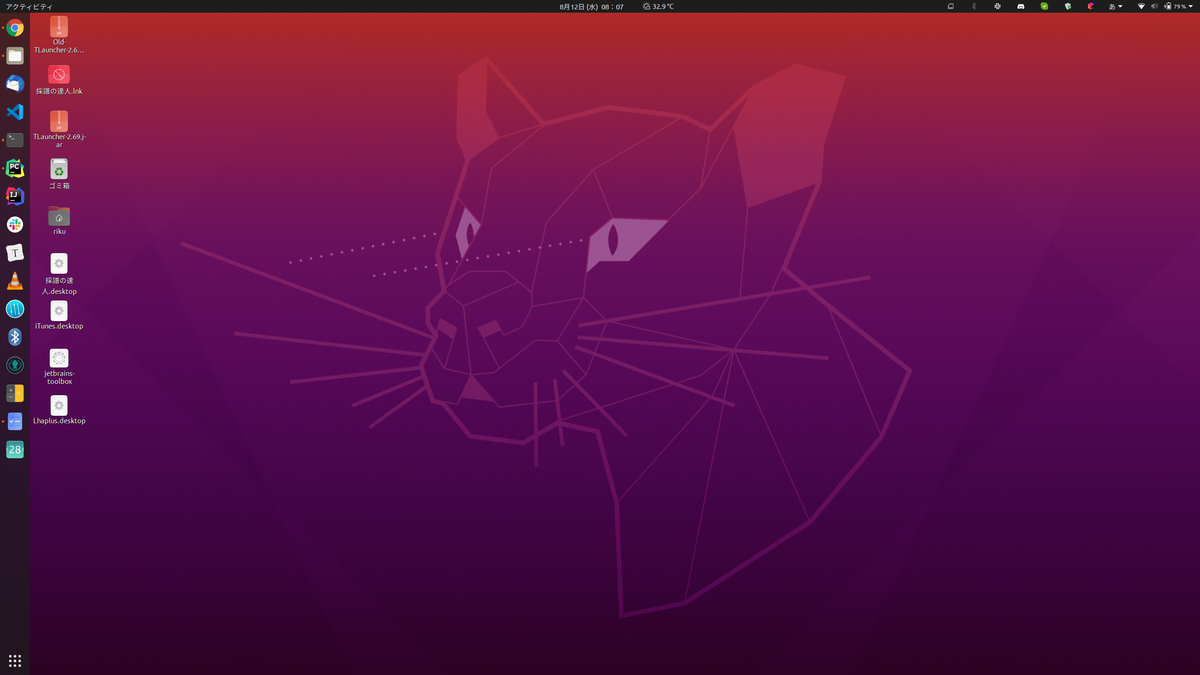Click the green tray icon
The width and height of the screenshot is (1200, 675).
1044,6
